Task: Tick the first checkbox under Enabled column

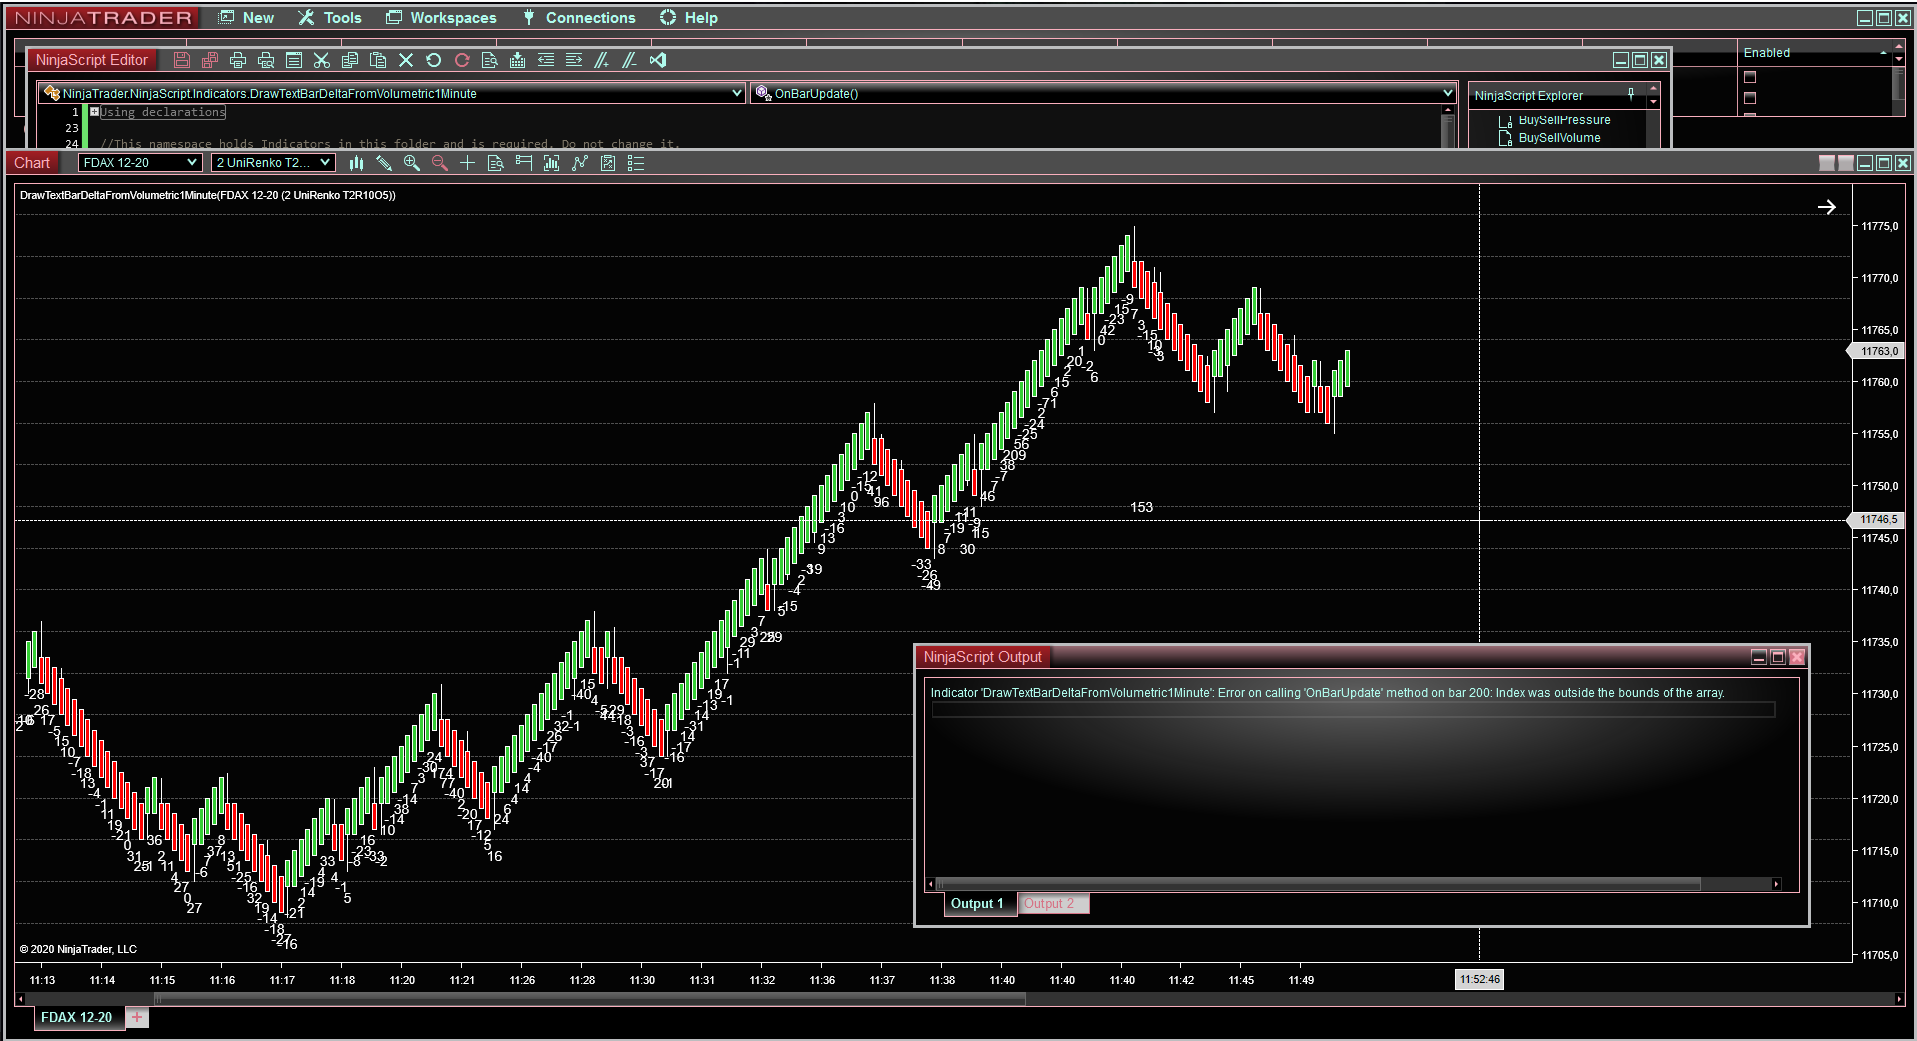Action: point(1750,77)
